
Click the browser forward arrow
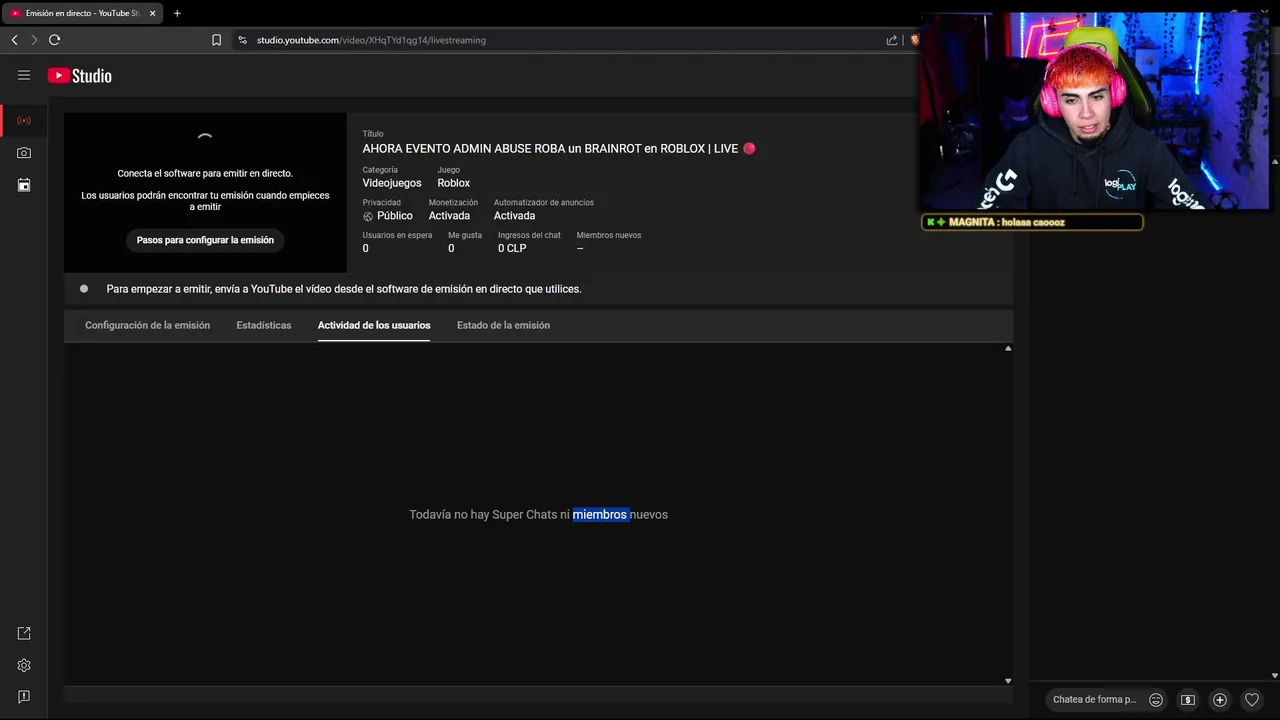coord(34,40)
